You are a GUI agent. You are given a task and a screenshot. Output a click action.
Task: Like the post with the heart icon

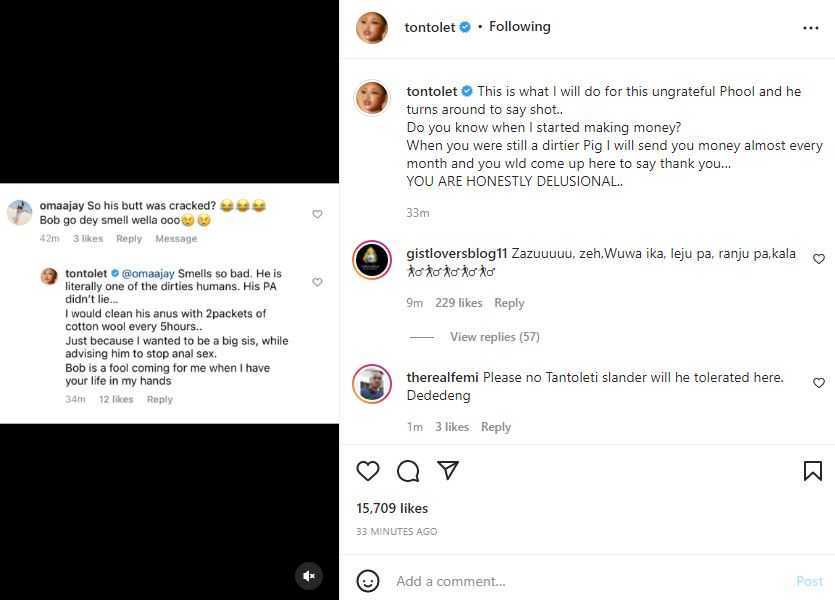click(x=368, y=471)
